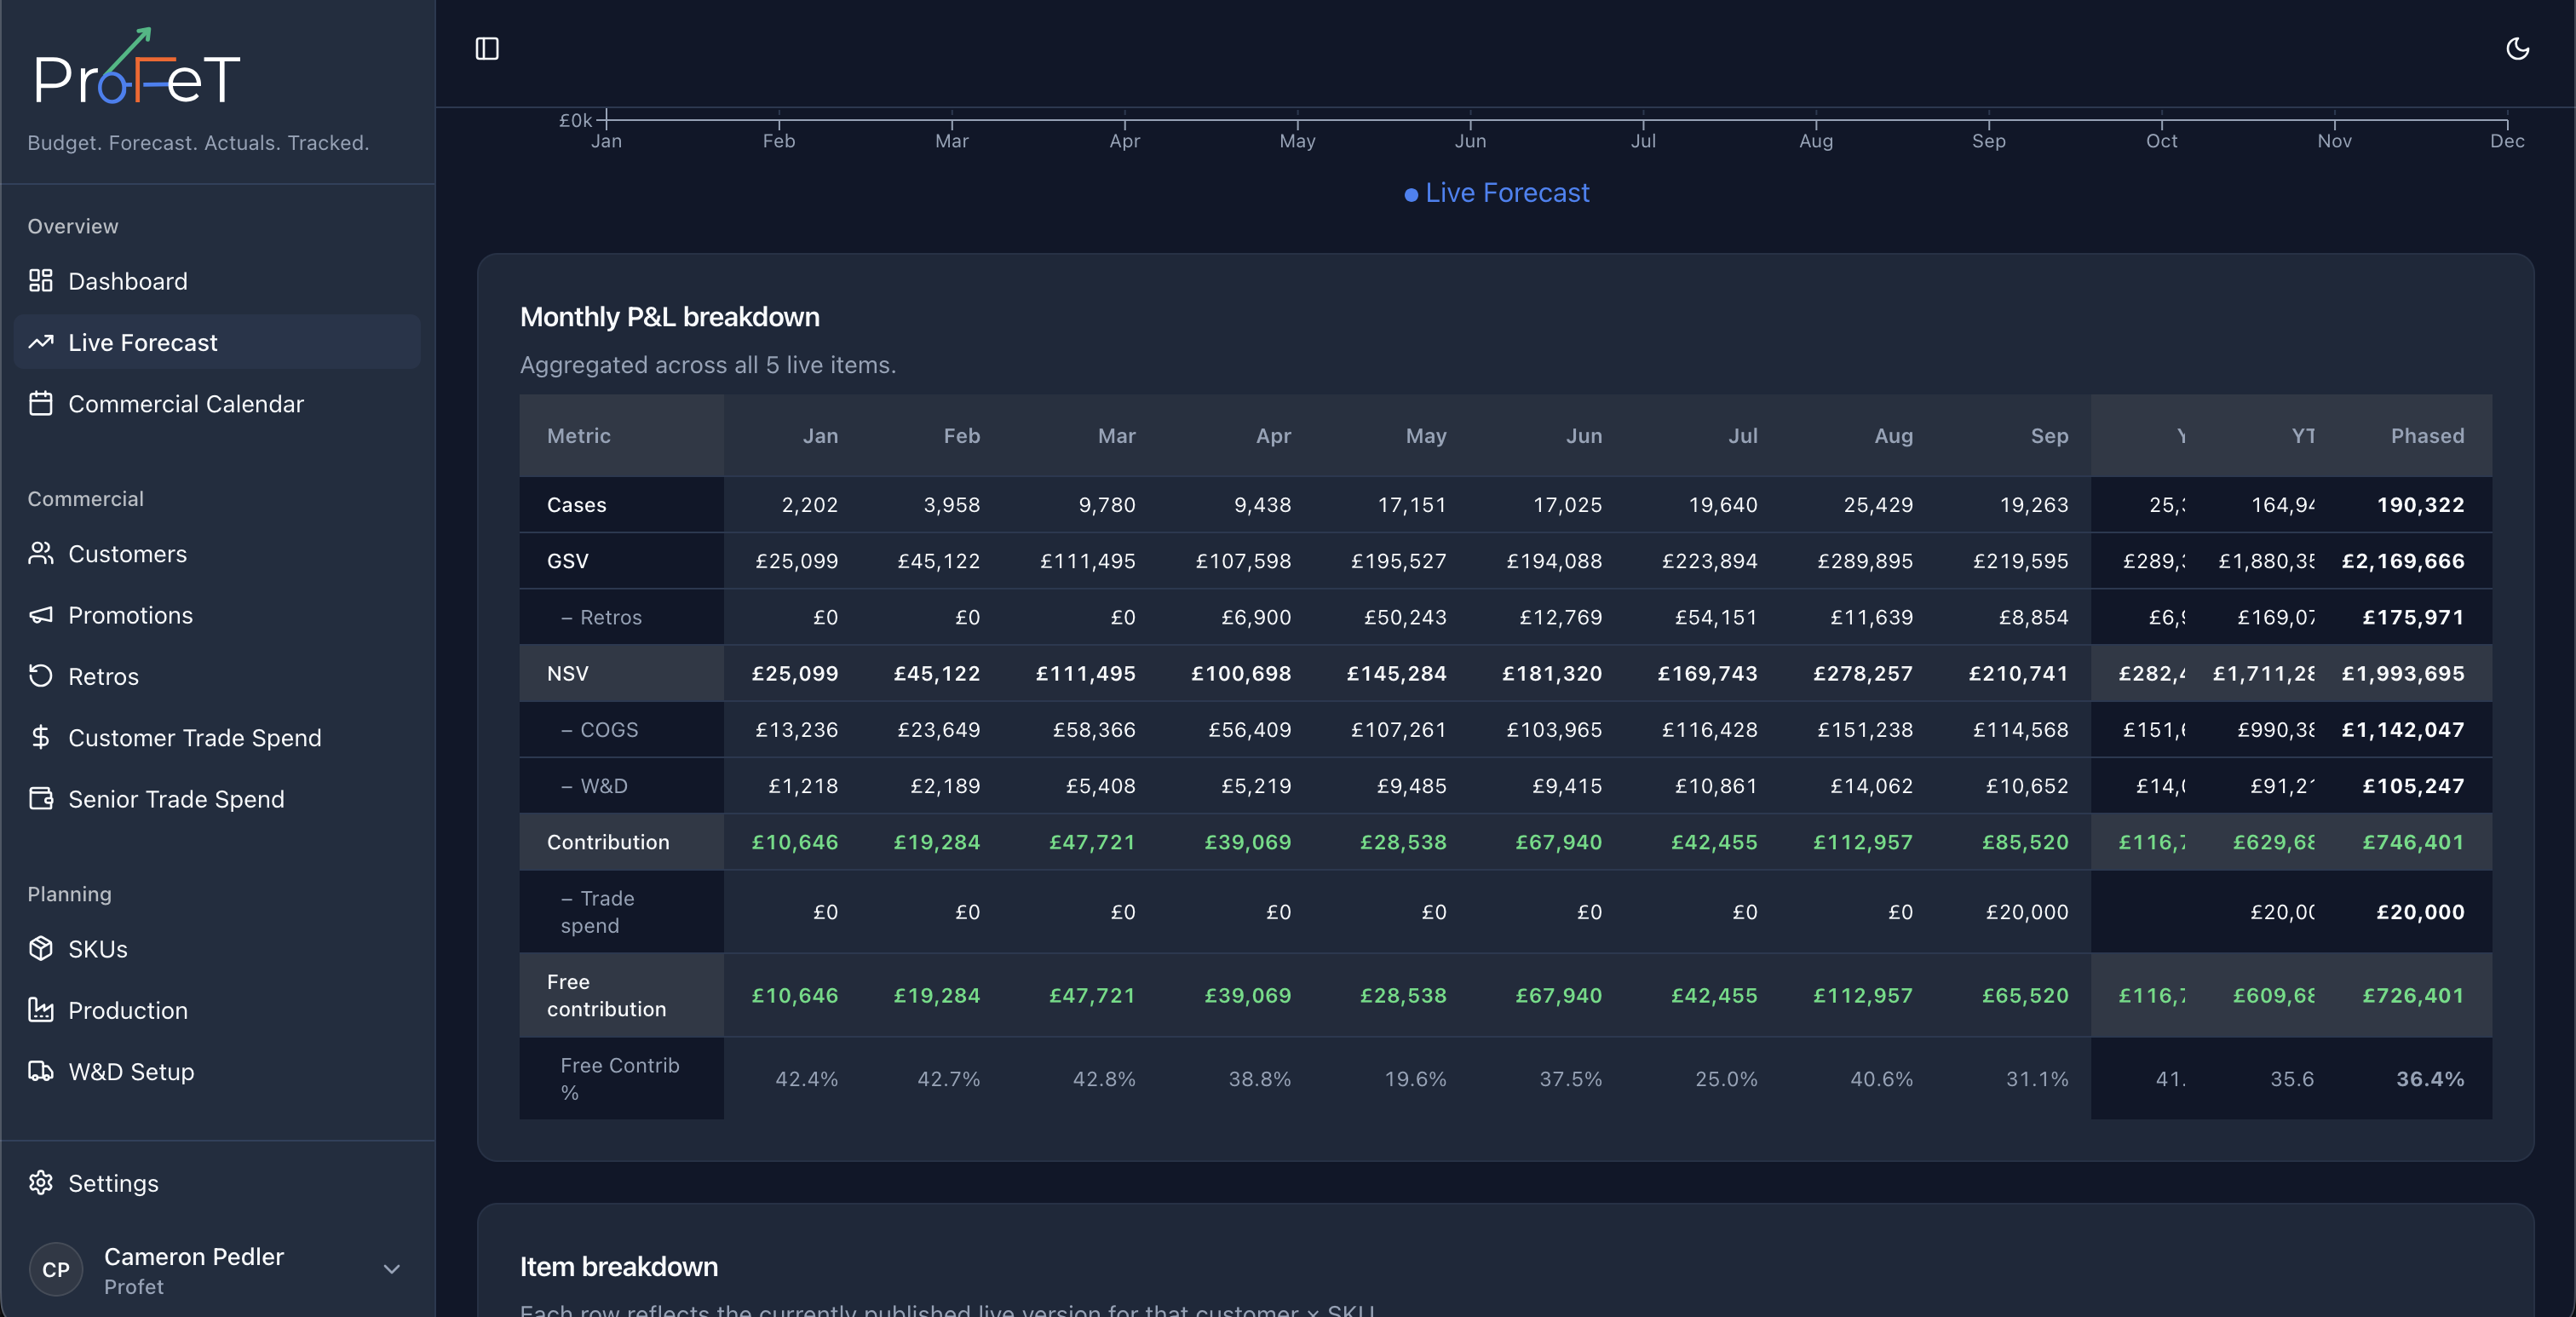Open the Dashboard page
The image size is (2576, 1317).
point(217,281)
